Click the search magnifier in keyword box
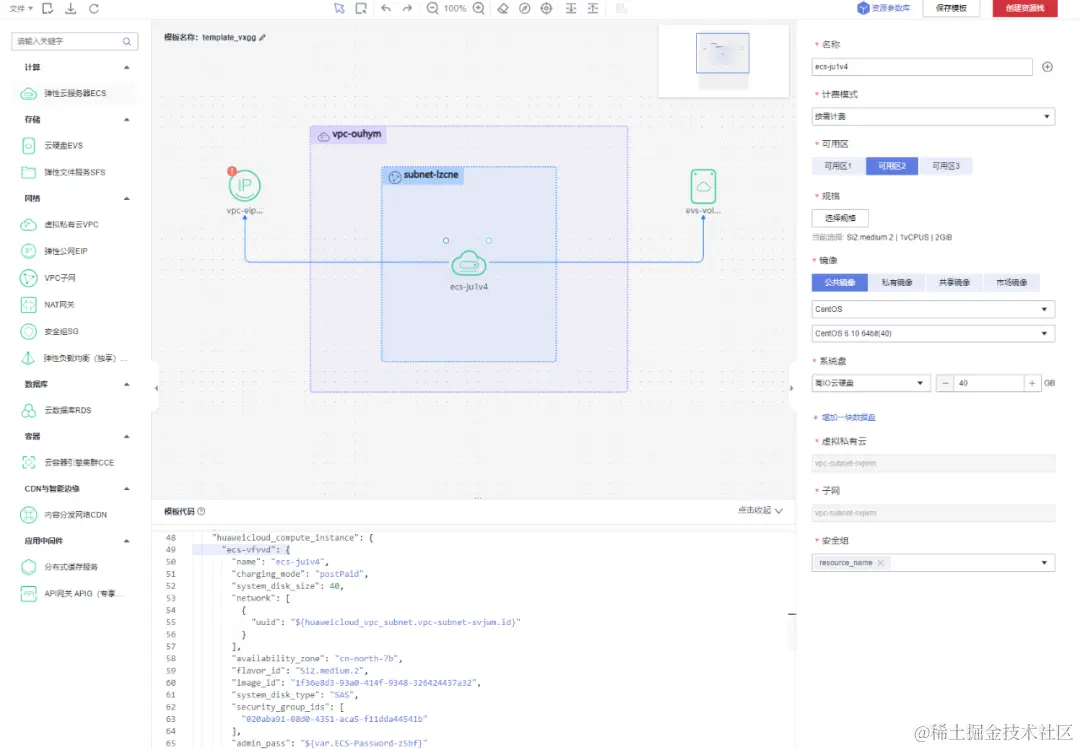 [x=127, y=41]
